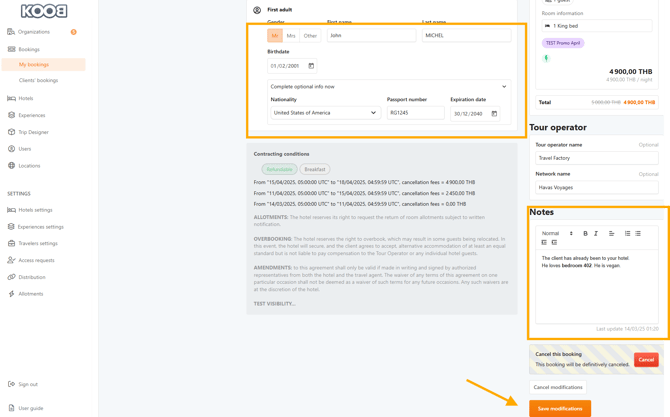Click the text alignment icon in Notes
The image size is (670, 417).
611,233
